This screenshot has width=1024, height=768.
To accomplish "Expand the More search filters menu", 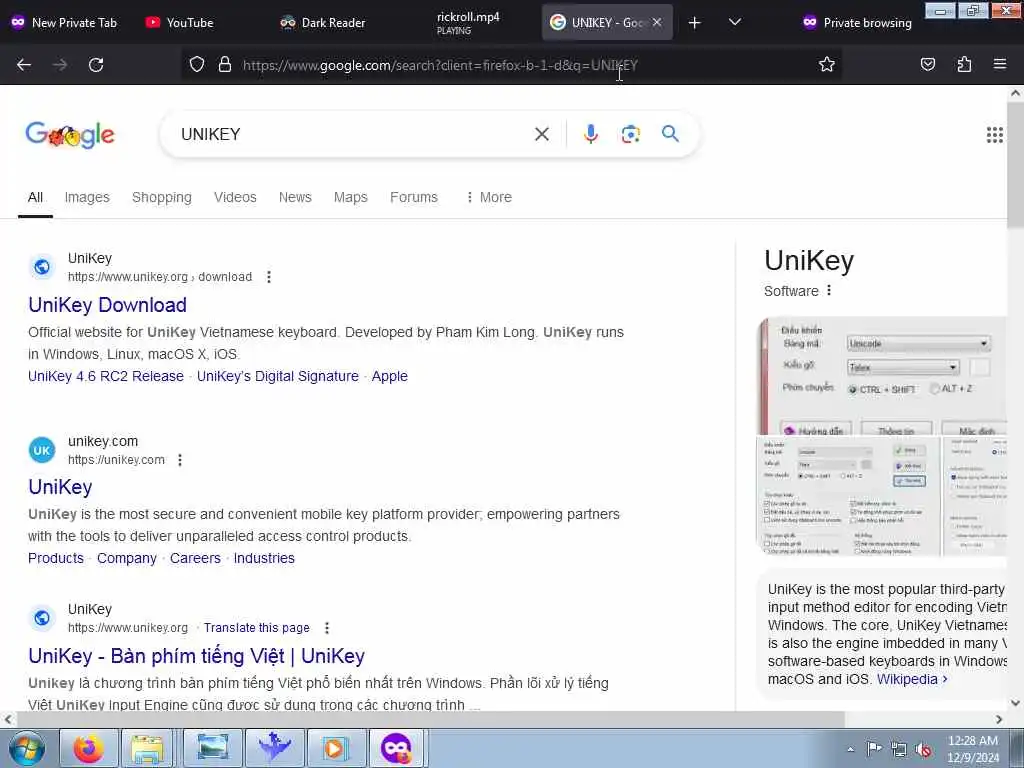I will click(489, 197).
